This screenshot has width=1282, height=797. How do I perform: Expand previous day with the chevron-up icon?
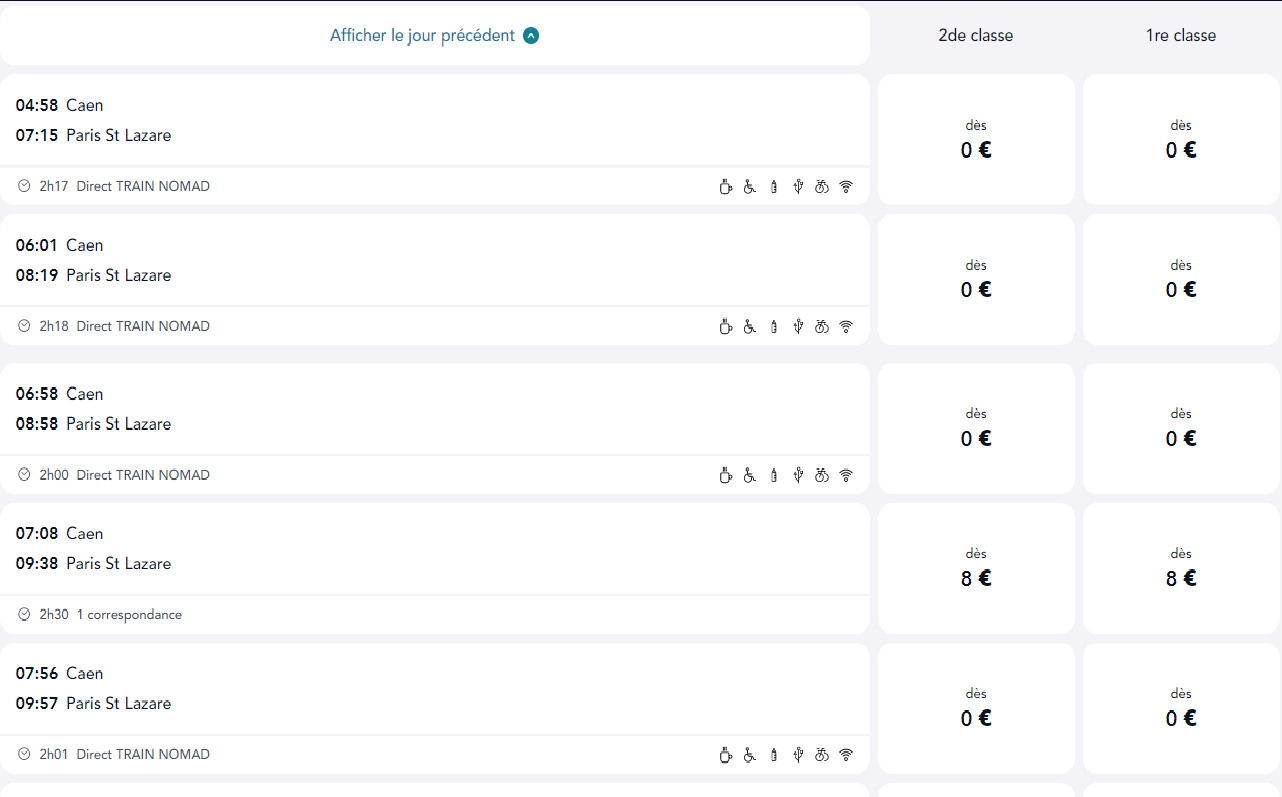[531, 36]
